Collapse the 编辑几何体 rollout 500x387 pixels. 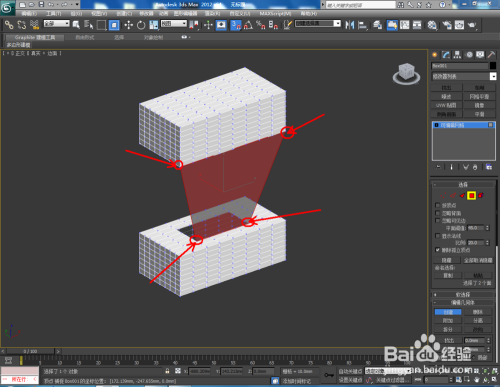463,303
